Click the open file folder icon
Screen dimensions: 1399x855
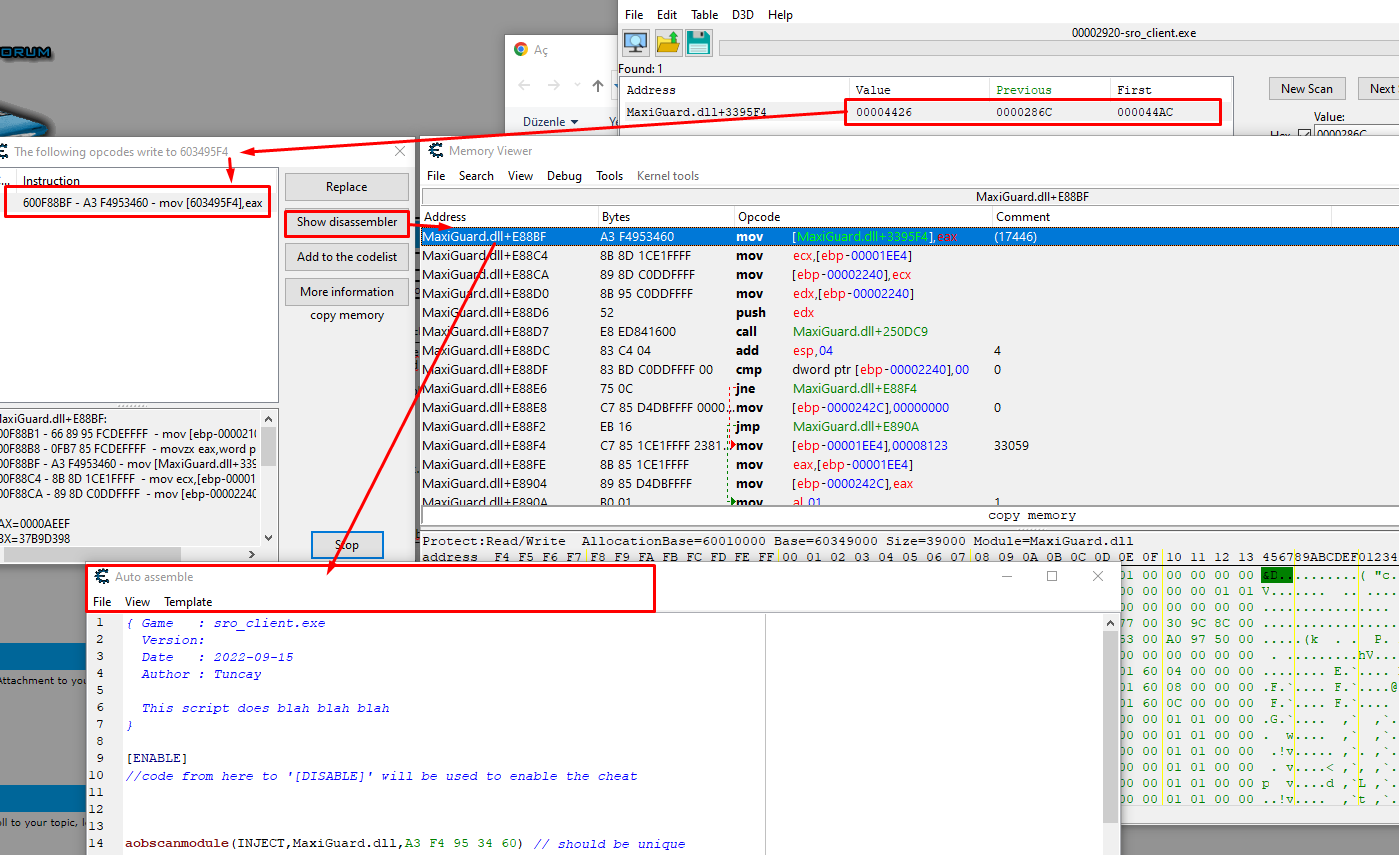tap(667, 42)
